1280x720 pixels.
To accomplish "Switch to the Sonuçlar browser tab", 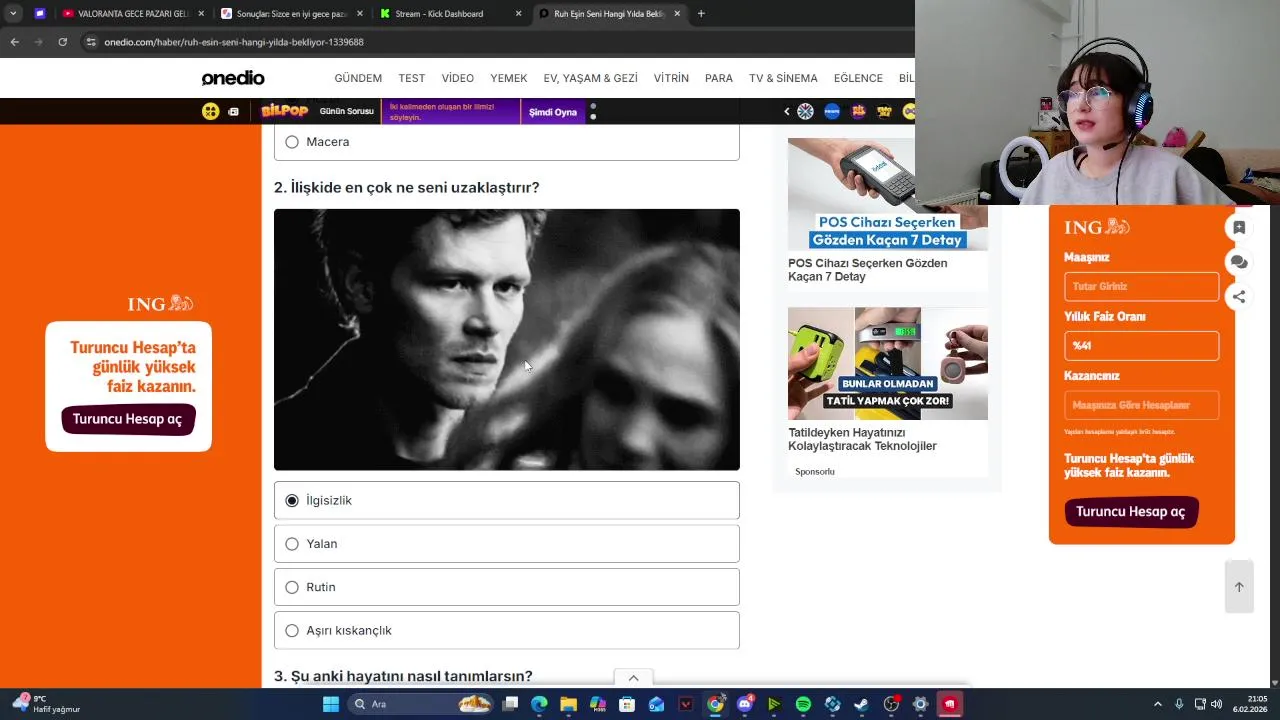I will 290,14.
